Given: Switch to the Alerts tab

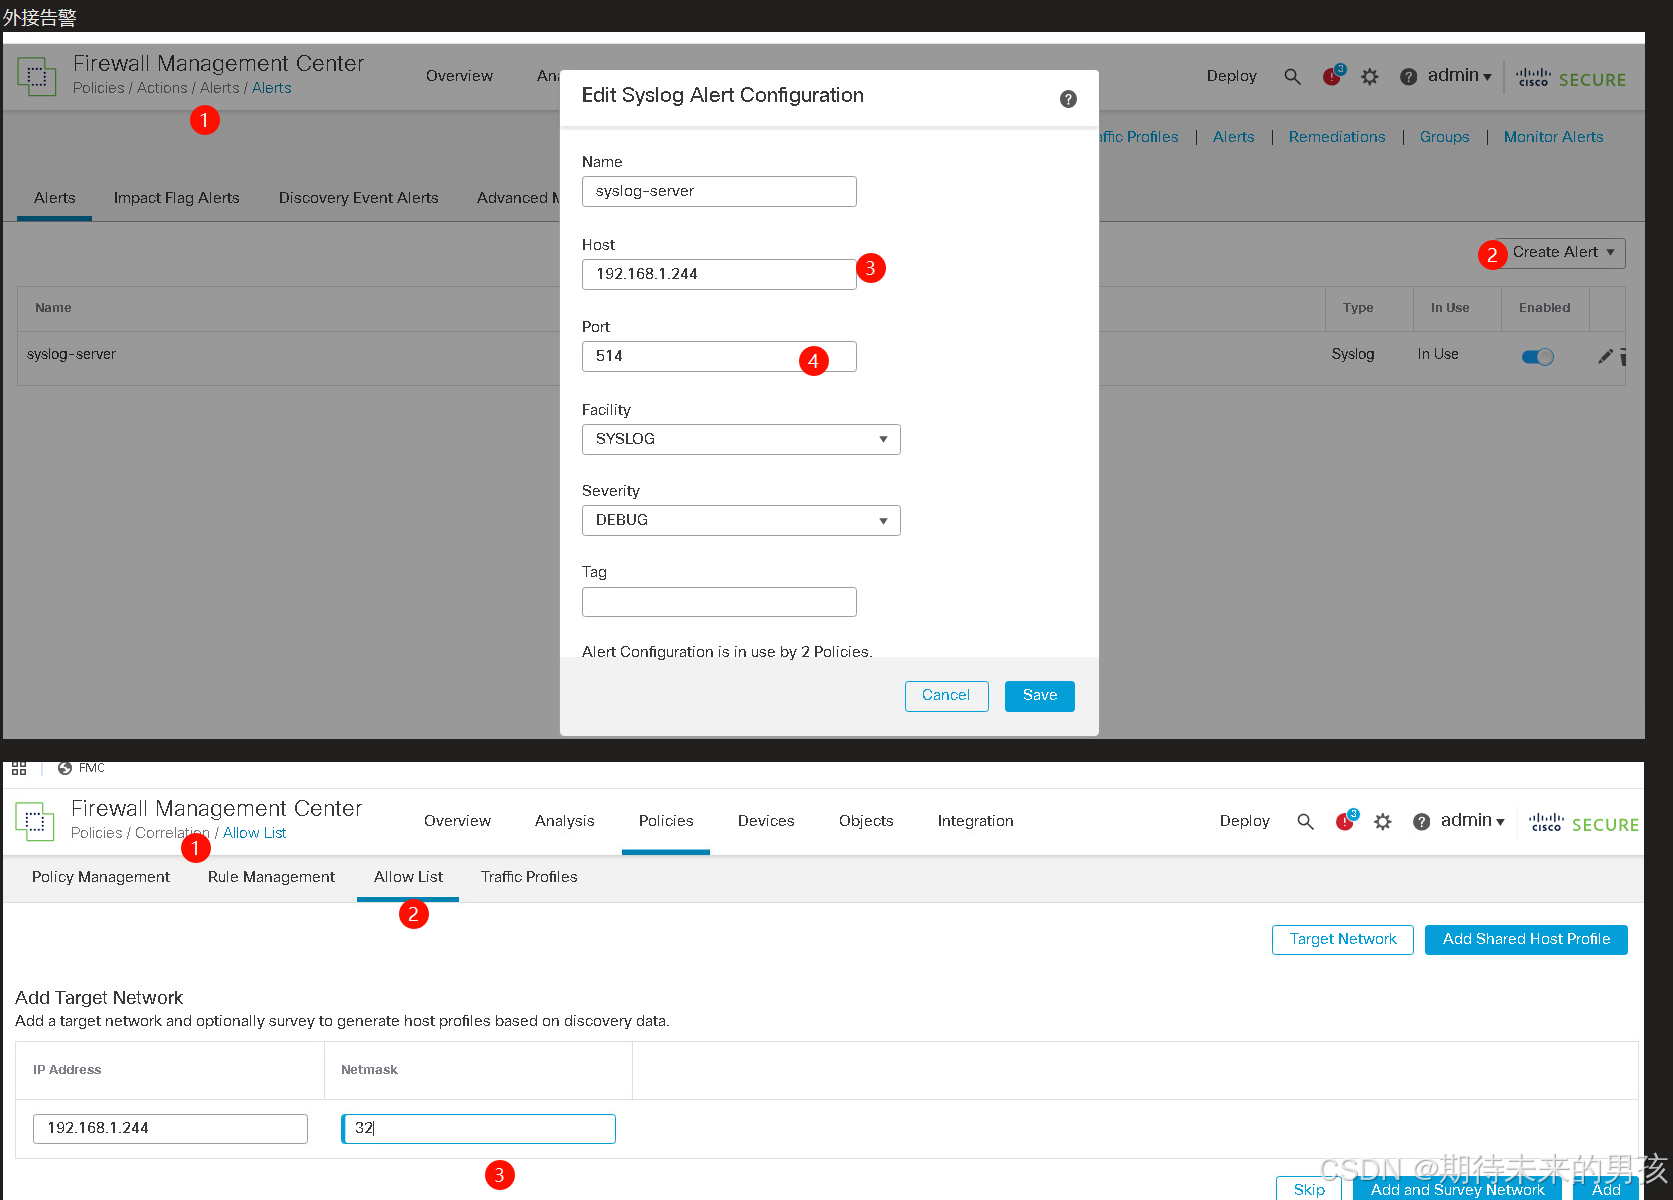Looking at the screenshot, I should tap(55, 198).
